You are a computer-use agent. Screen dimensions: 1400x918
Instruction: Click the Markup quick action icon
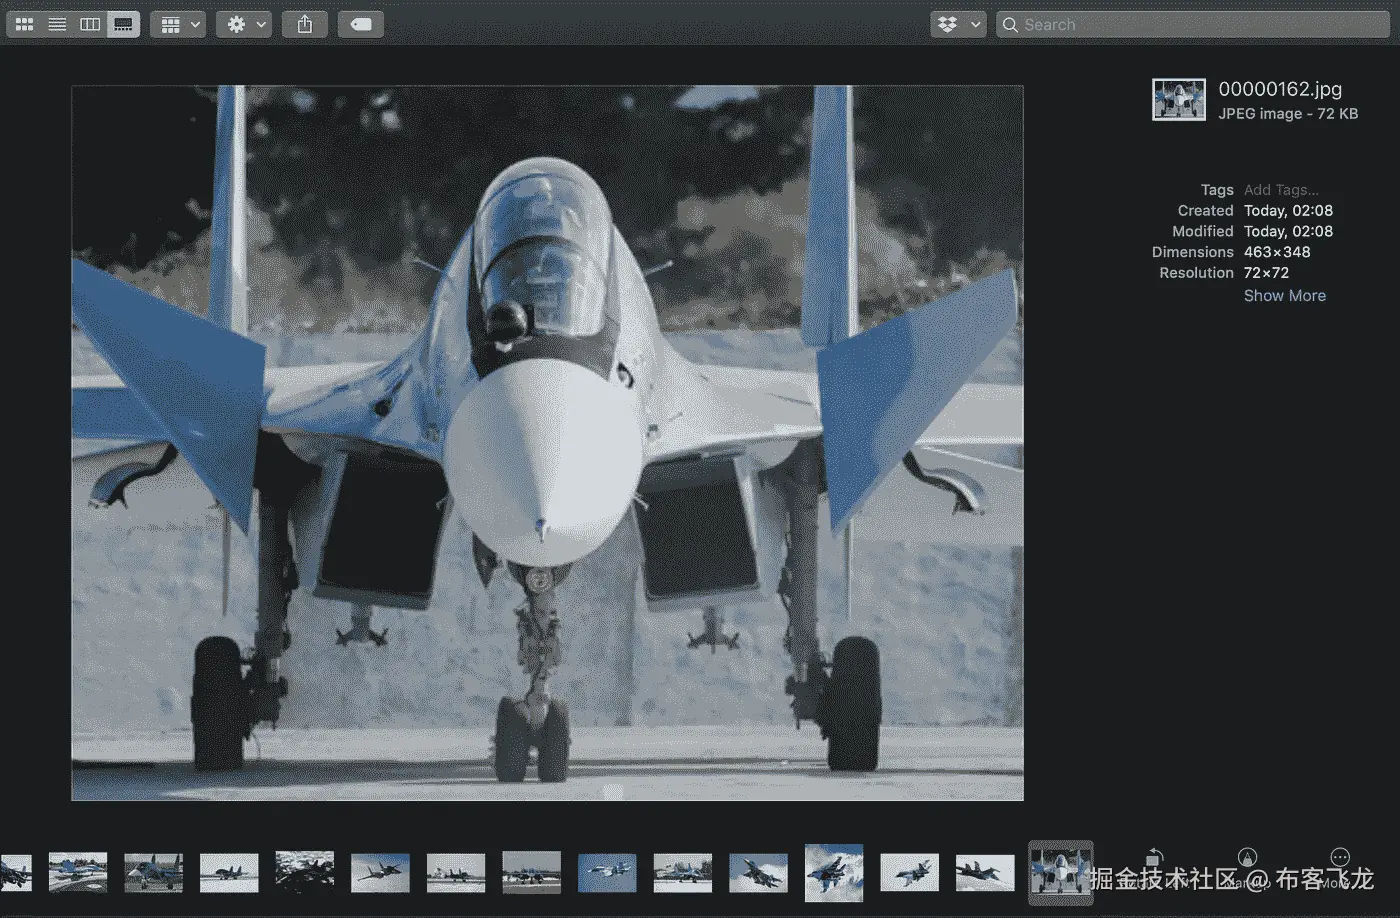(1247, 857)
